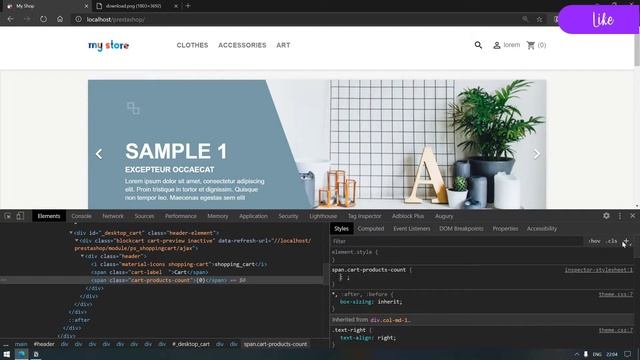Click the Edge browser taskbar icon

pos(21,354)
